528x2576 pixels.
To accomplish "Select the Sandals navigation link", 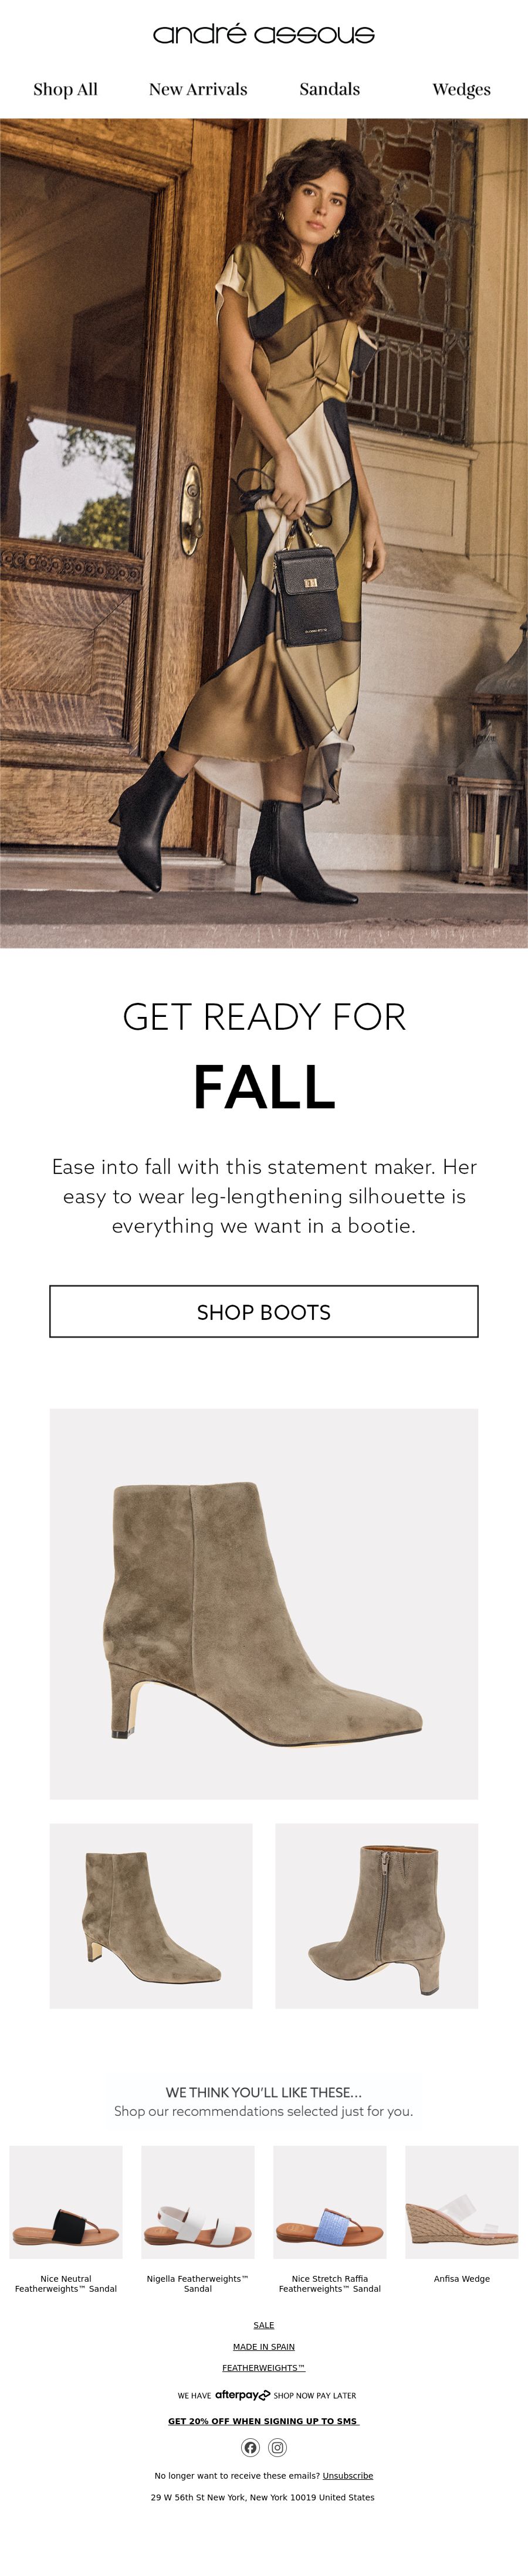I will point(330,89).
